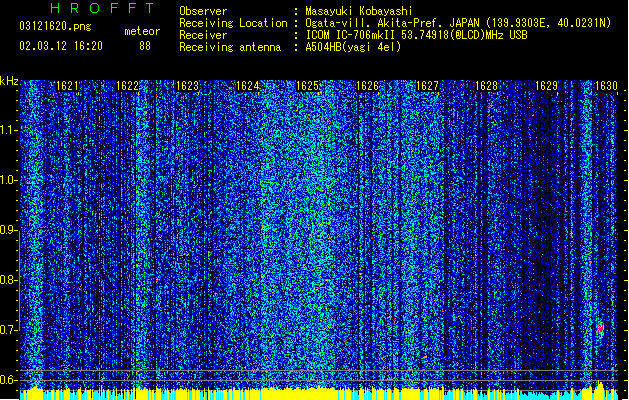
Task: Click the meteor count value 88
Action: 145,46
